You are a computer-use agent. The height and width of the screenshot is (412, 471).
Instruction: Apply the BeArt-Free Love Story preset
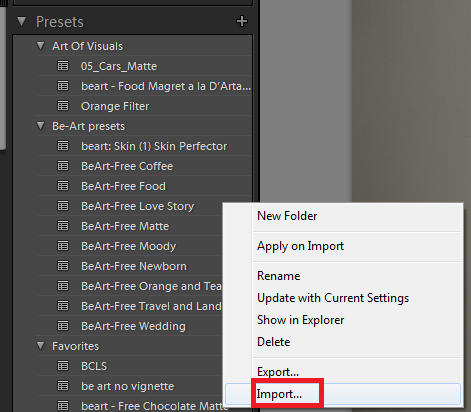(138, 206)
